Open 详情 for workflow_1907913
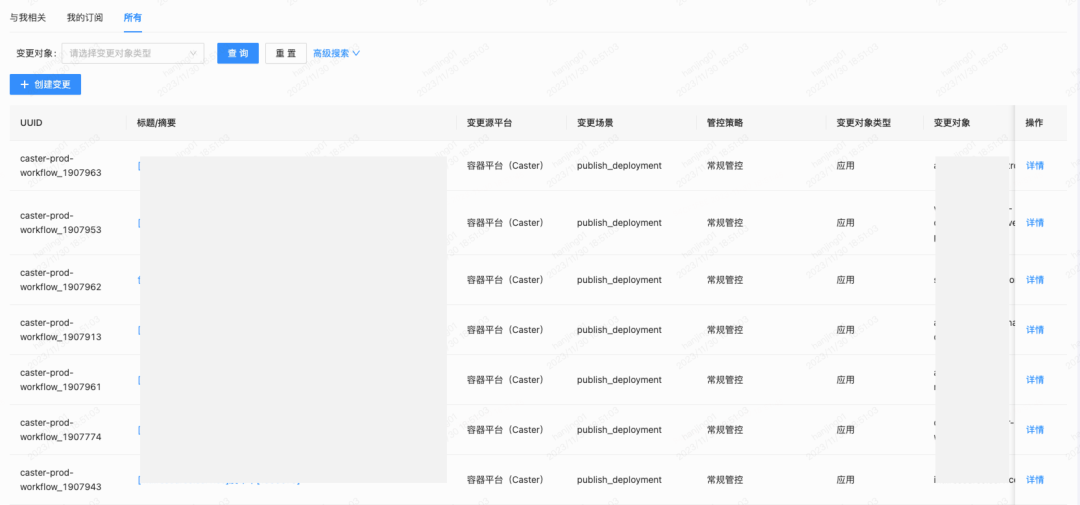The width and height of the screenshot is (1080, 505). point(1035,330)
